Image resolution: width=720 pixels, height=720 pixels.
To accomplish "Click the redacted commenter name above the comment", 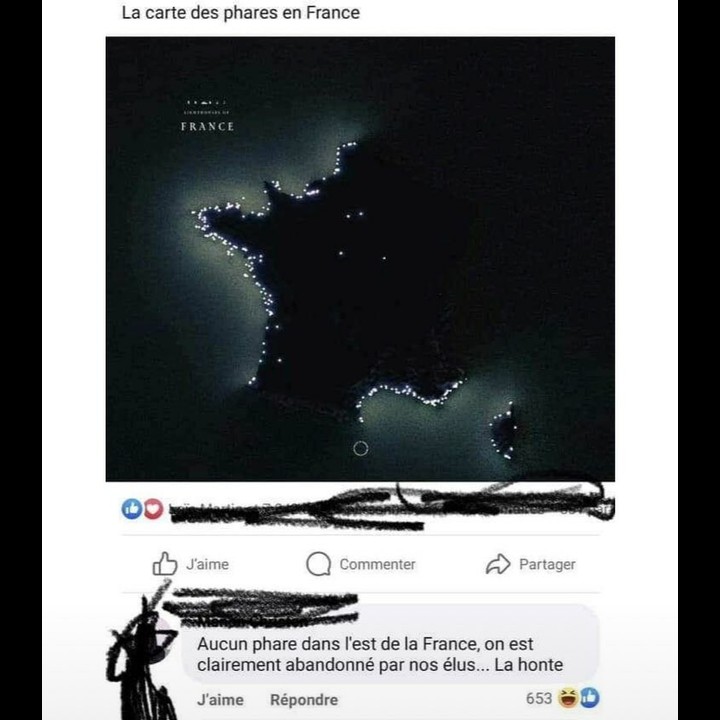I will pos(262,607).
